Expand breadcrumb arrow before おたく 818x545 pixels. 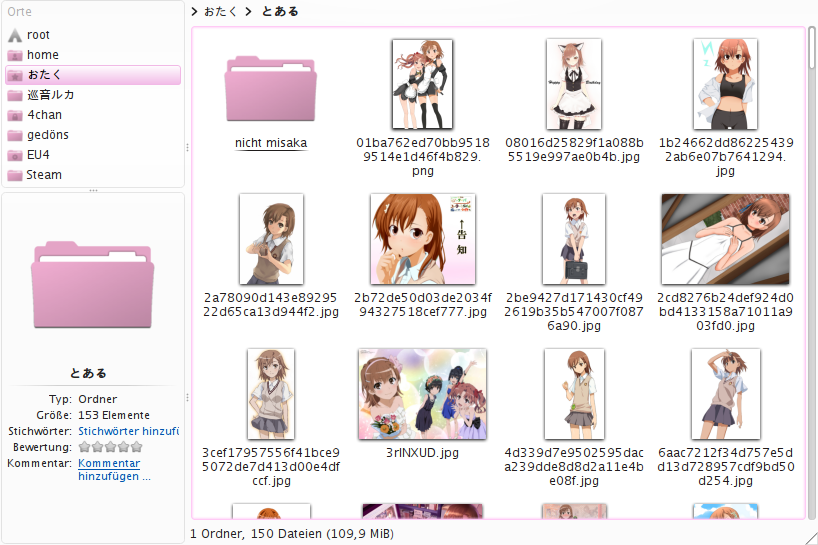point(195,11)
